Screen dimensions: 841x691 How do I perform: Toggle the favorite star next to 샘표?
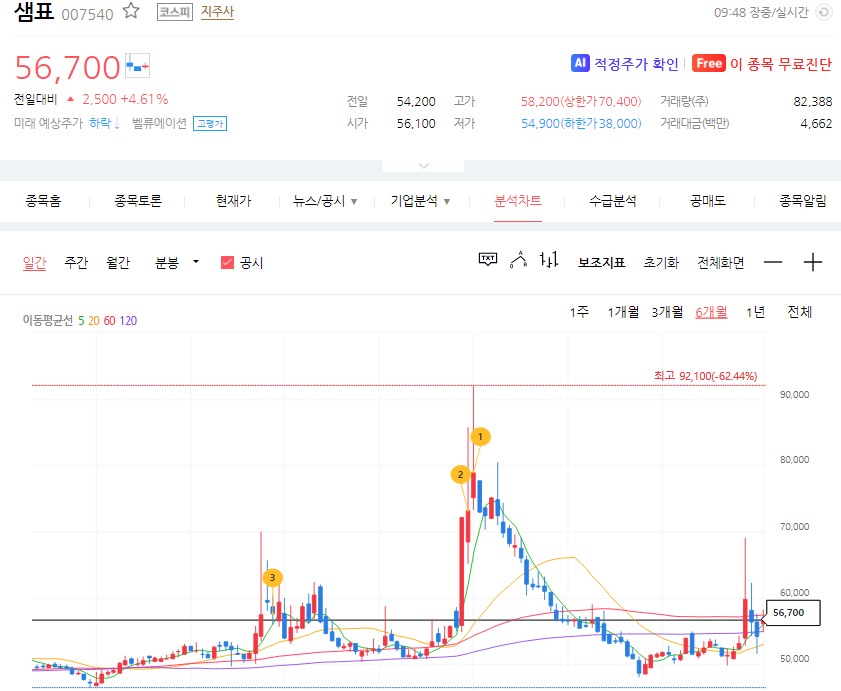pos(129,10)
